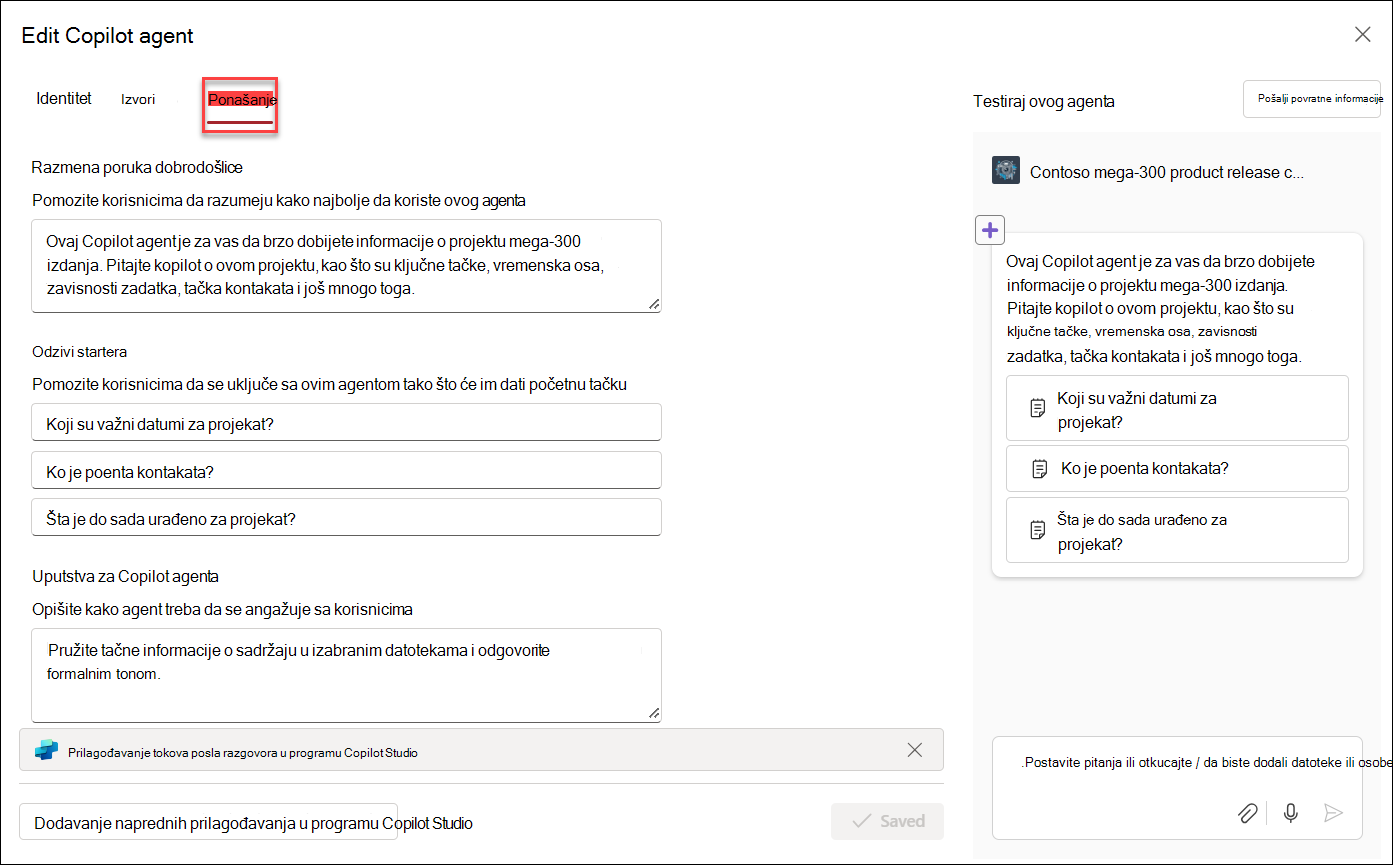Click the 'Odzivi startera' label
The width and height of the screenshot is (1393, 865).
point(79,352)
